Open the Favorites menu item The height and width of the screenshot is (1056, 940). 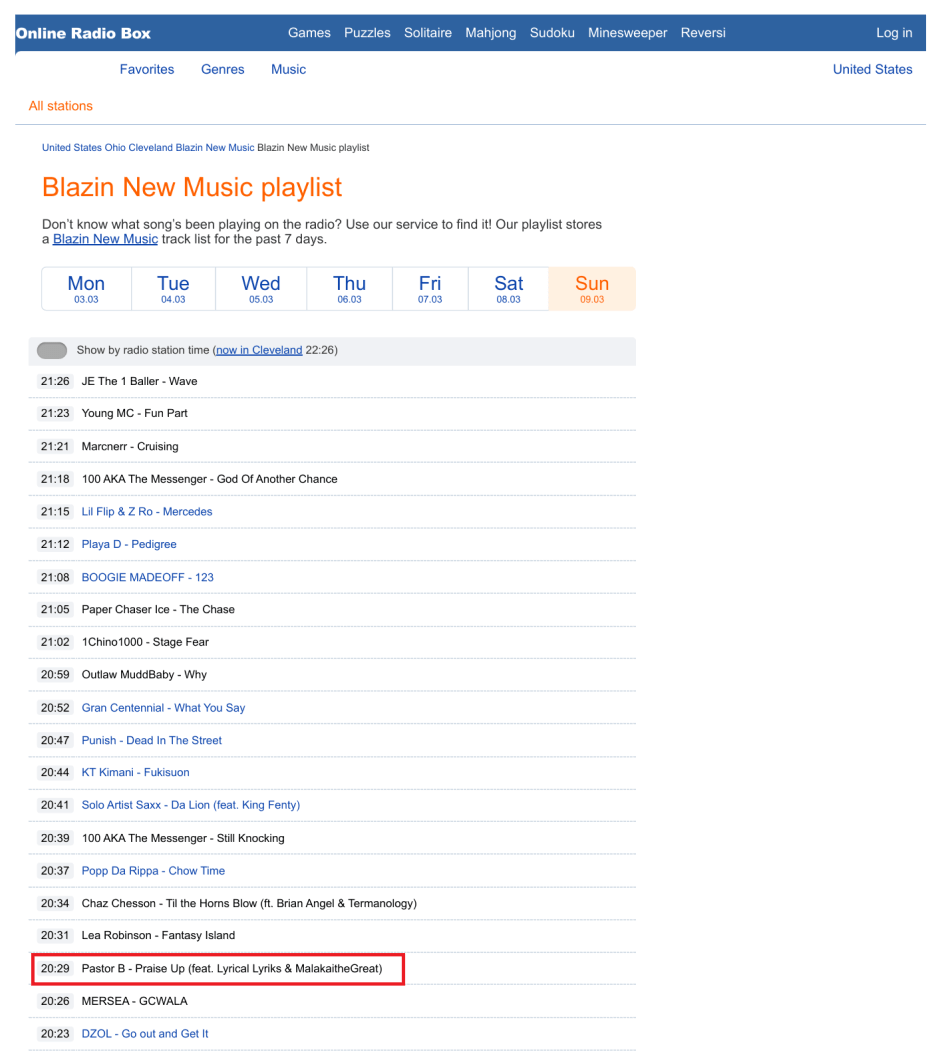coord(147,69)
